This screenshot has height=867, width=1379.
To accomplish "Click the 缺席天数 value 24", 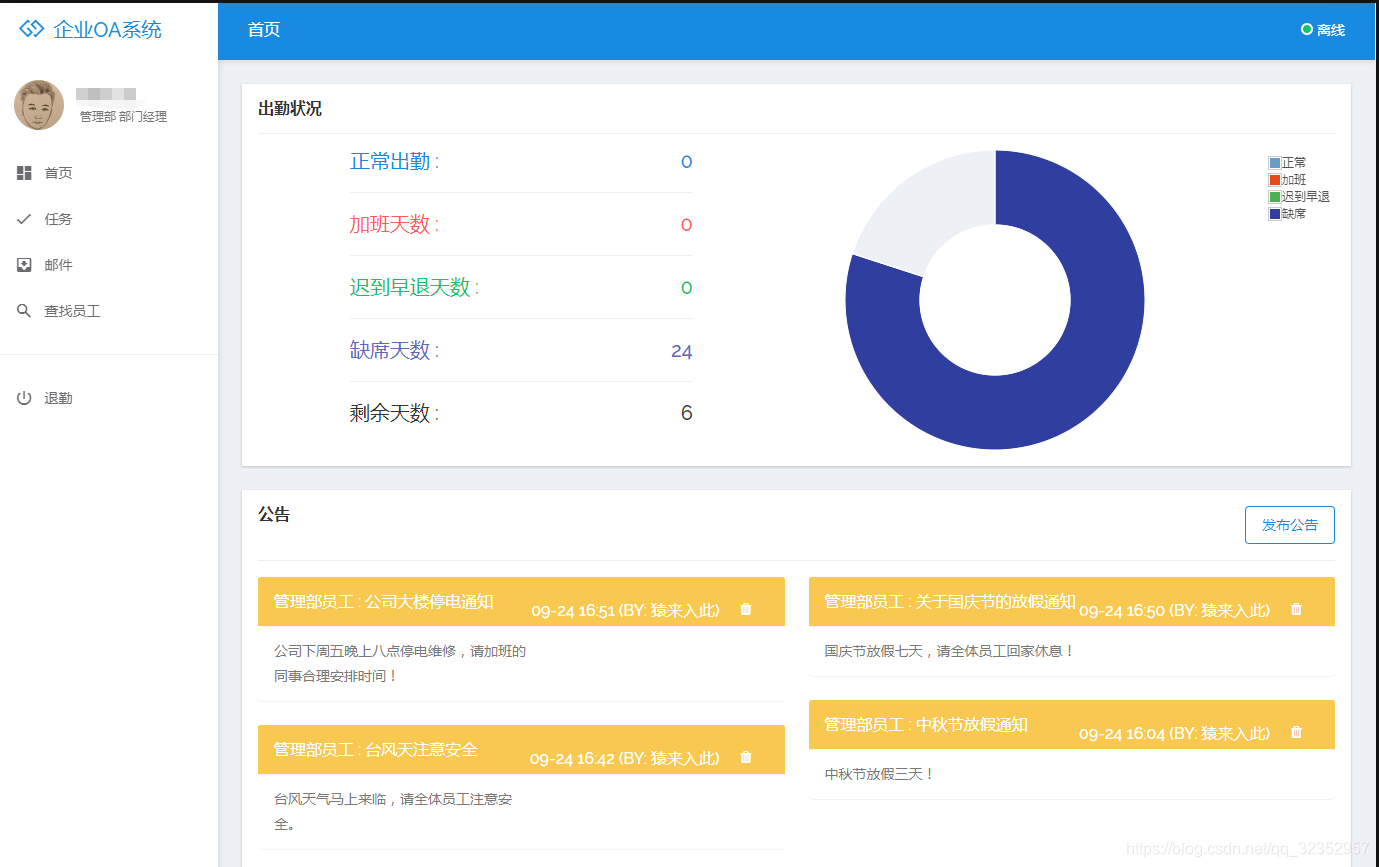I will [x=682, y=351].
